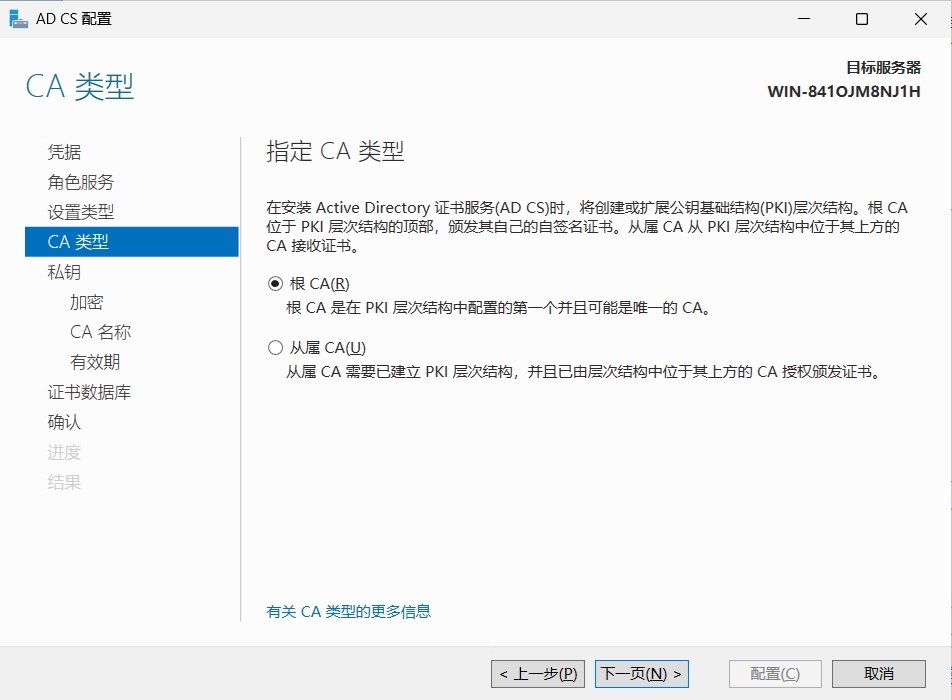Open 有关 CA 类型的更多信息 link
The height and width of the screenshot is (700, 952).
coord(348,611)
